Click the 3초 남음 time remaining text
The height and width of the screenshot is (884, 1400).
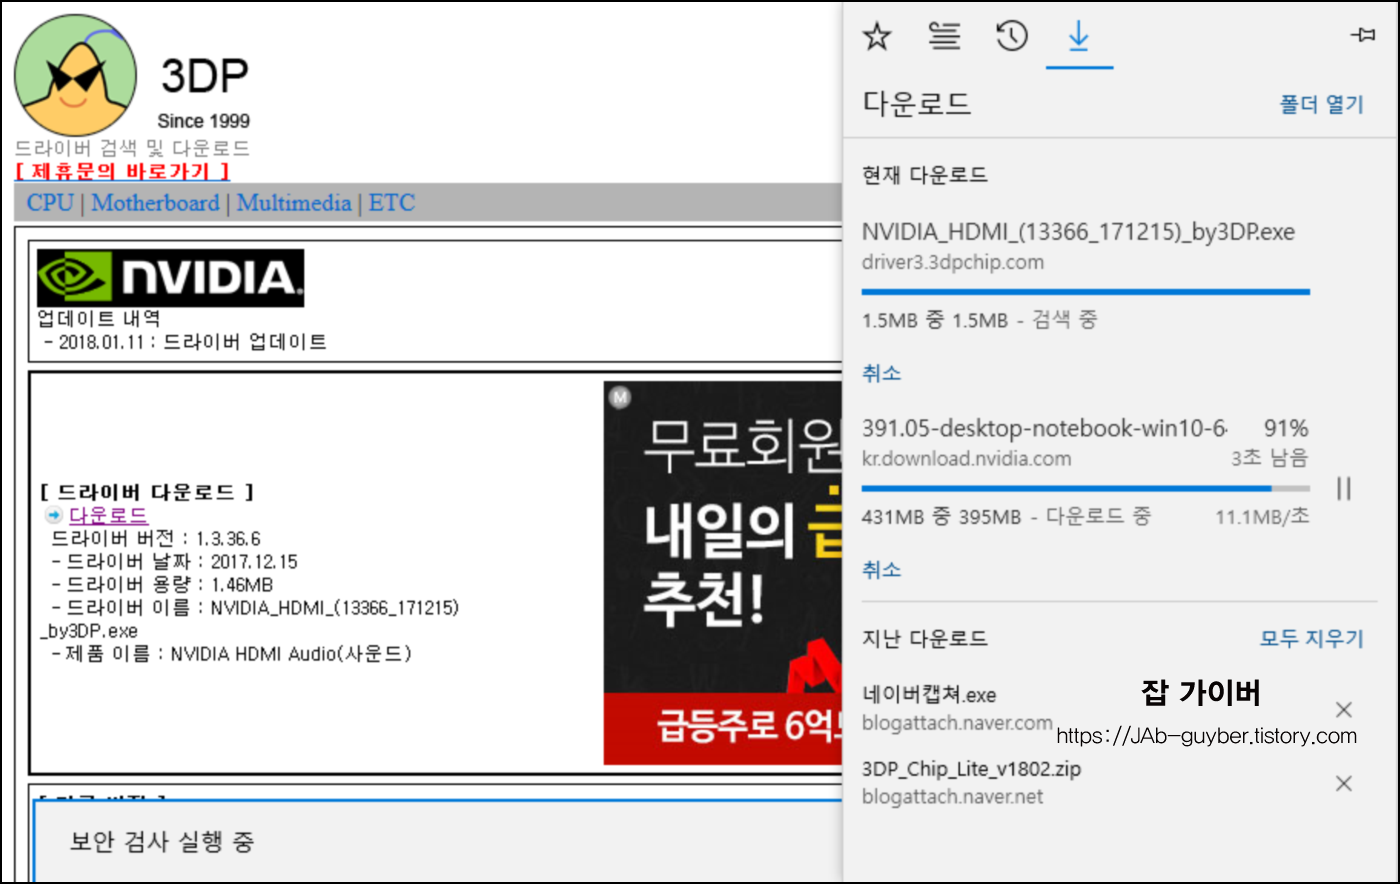1269,458
